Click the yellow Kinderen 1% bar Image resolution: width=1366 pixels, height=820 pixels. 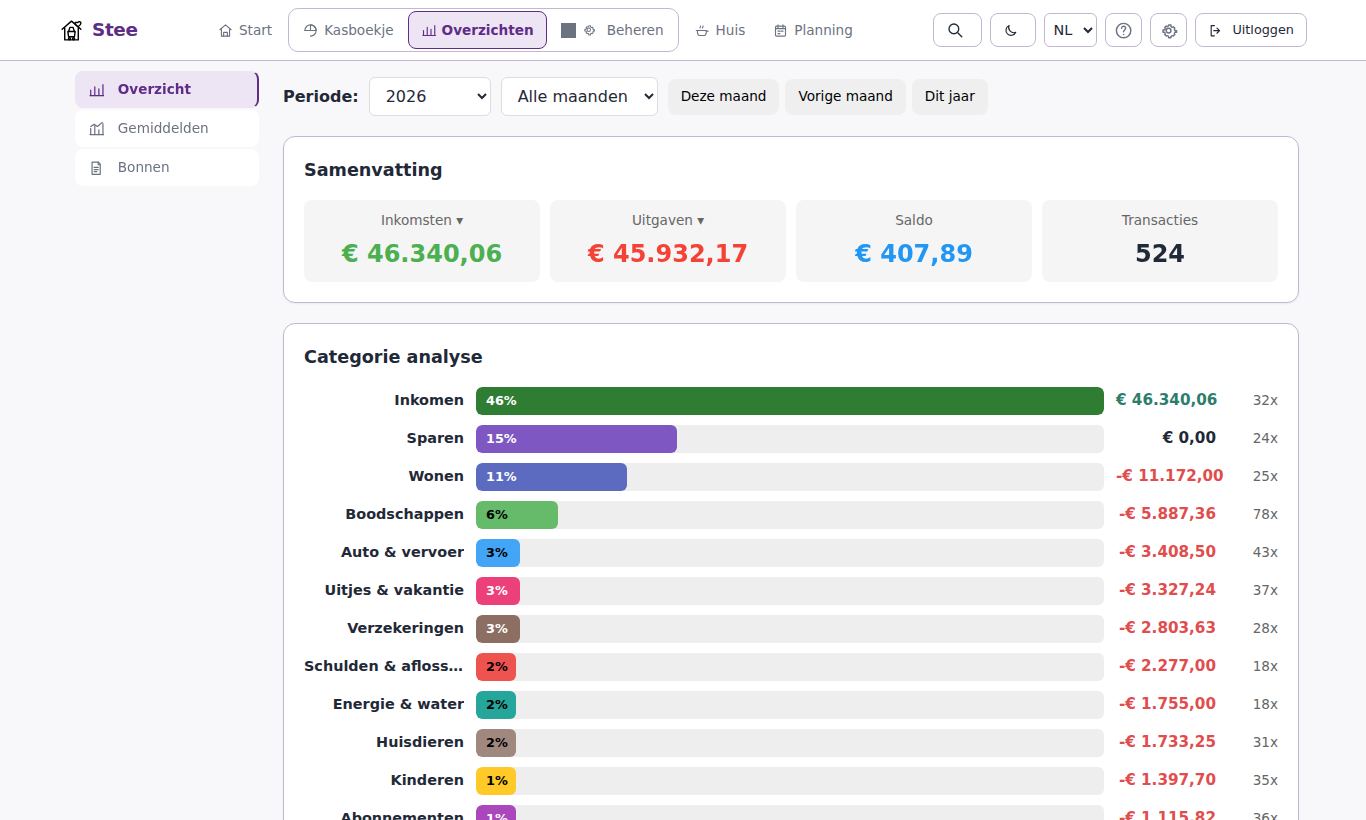496,780
